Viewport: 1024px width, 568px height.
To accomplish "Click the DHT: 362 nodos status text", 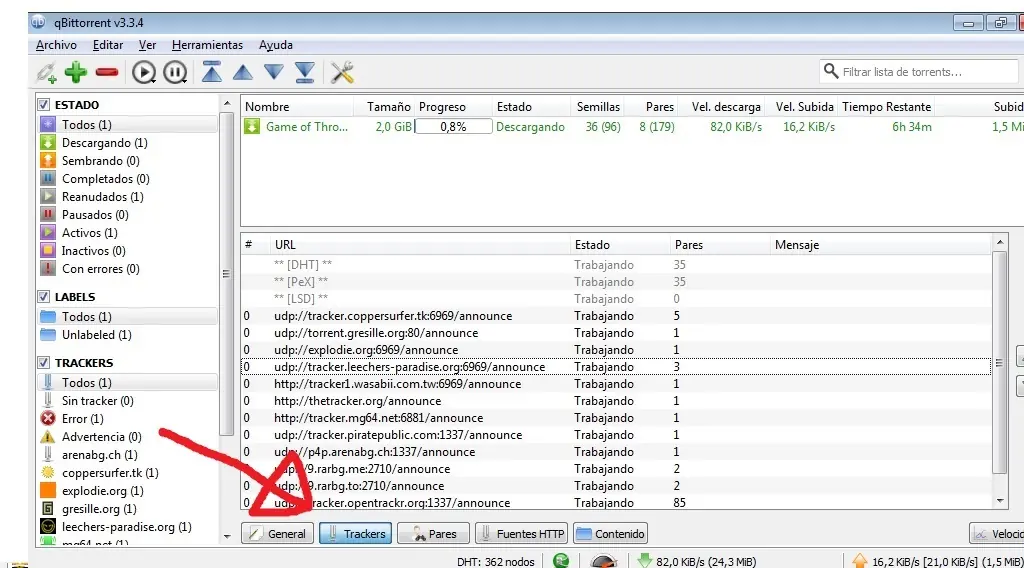I will 496,561.
